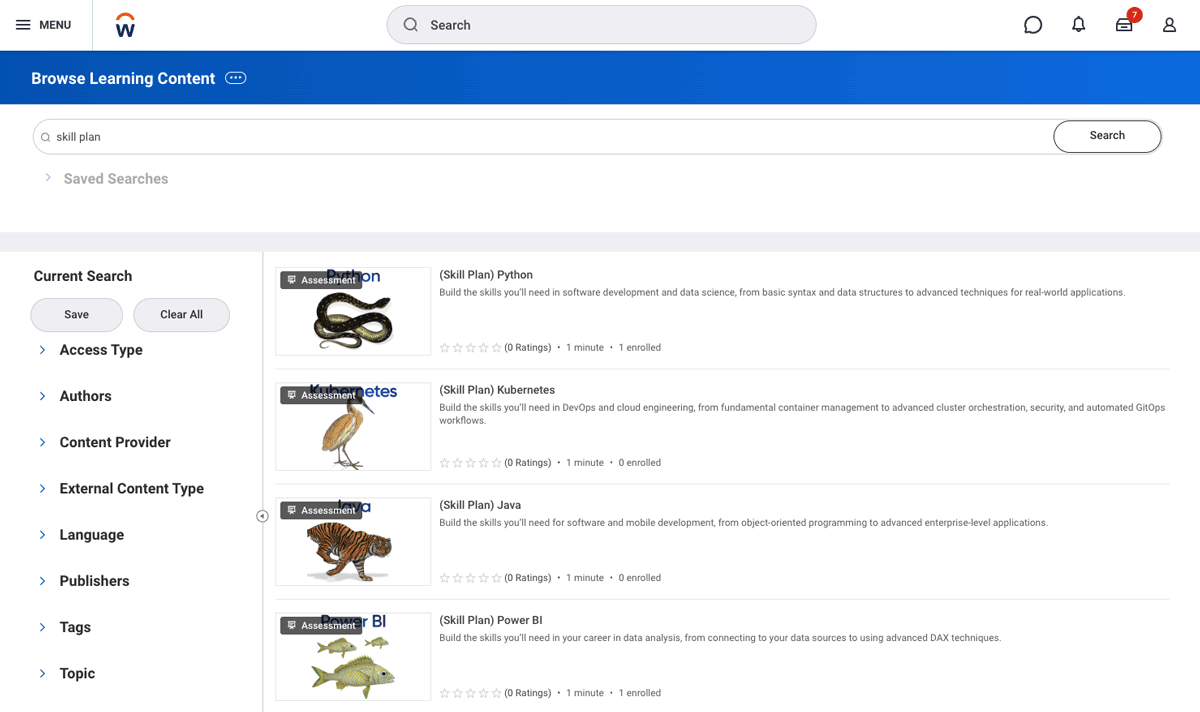Image resolution: width=1200 pixels, height=712 pixels.
Task: Open inbox tray with 7 items
Action: click(x=1125, y=24)
